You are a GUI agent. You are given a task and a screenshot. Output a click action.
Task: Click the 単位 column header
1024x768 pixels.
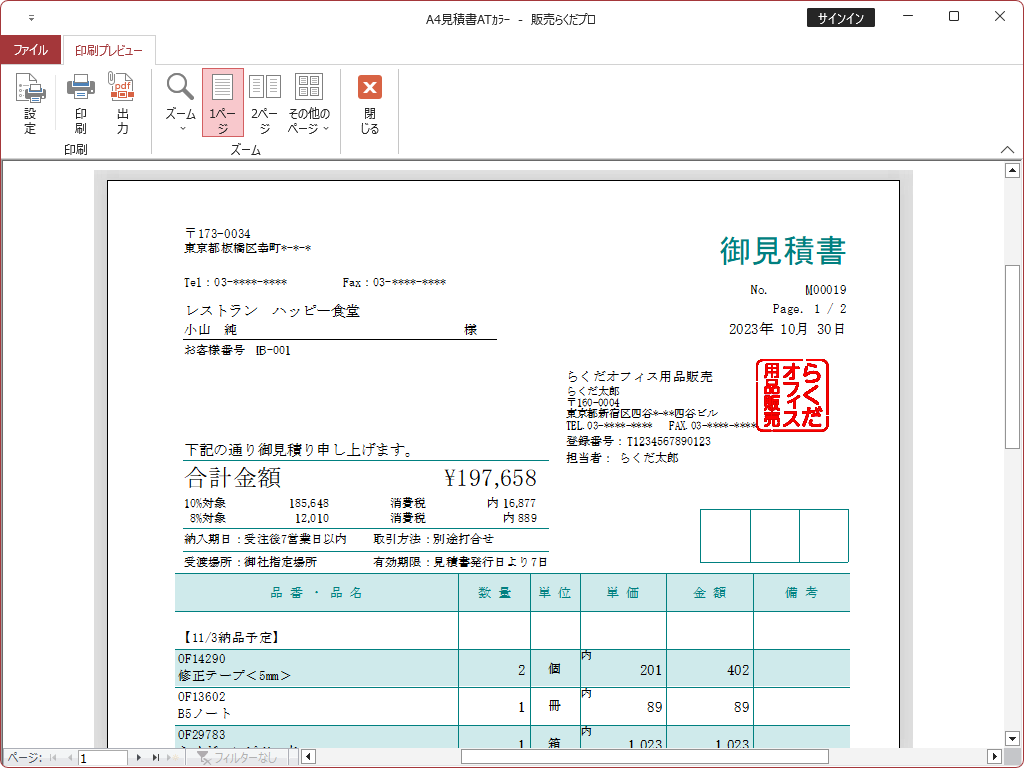[x=555, y=592]
